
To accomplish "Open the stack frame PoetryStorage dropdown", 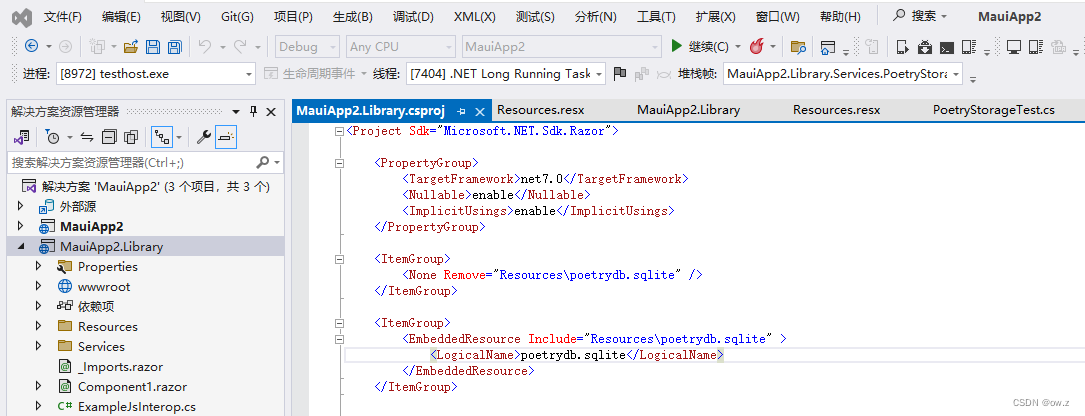I will point(843,73).
